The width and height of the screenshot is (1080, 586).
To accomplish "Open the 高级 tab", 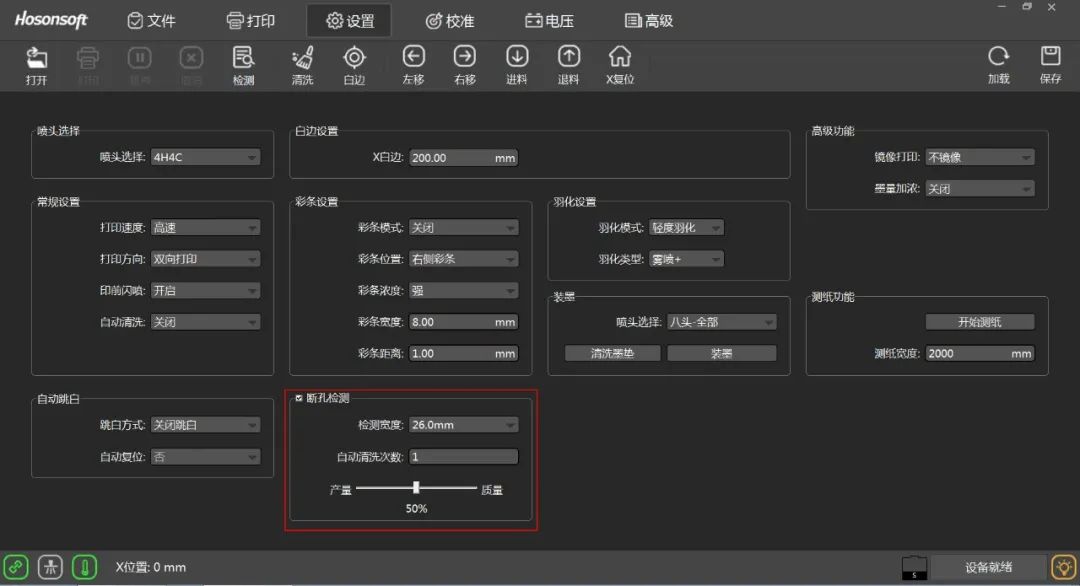I will [x=648, y=21].
